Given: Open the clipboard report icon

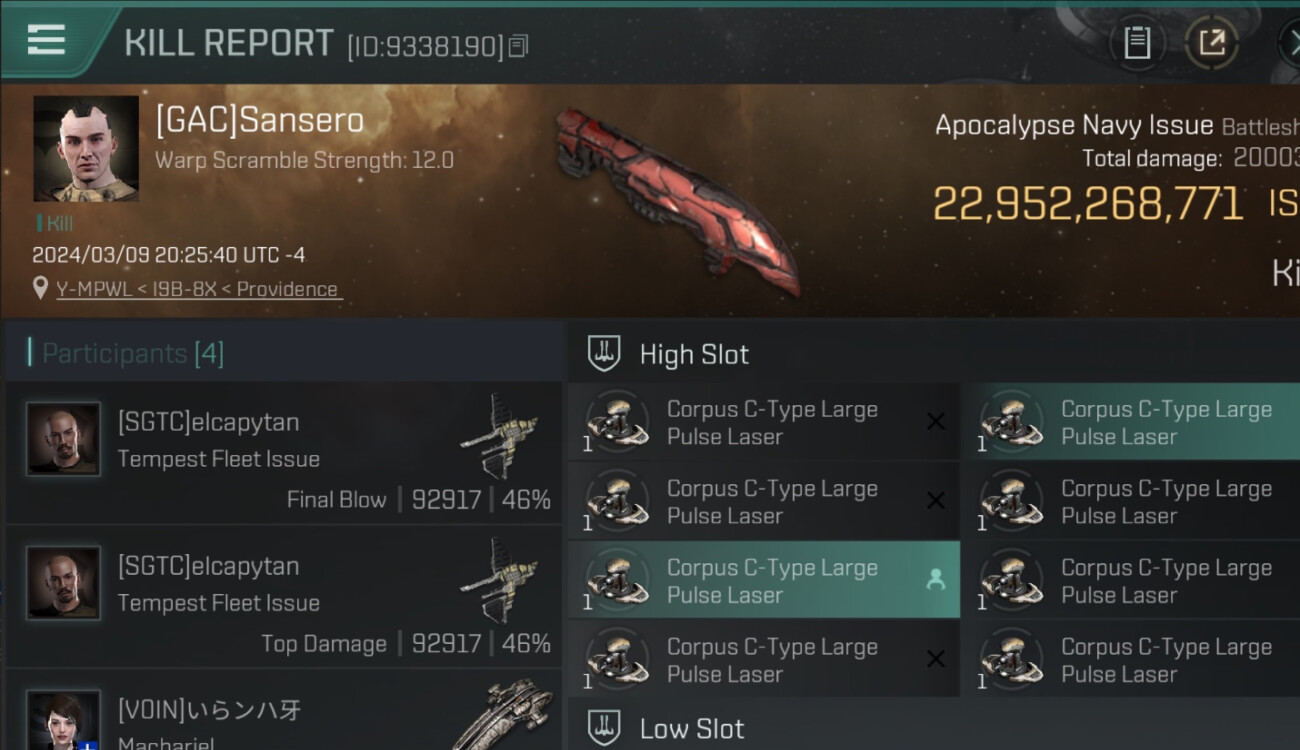Looking at the screenshot, I should 1137,43.
